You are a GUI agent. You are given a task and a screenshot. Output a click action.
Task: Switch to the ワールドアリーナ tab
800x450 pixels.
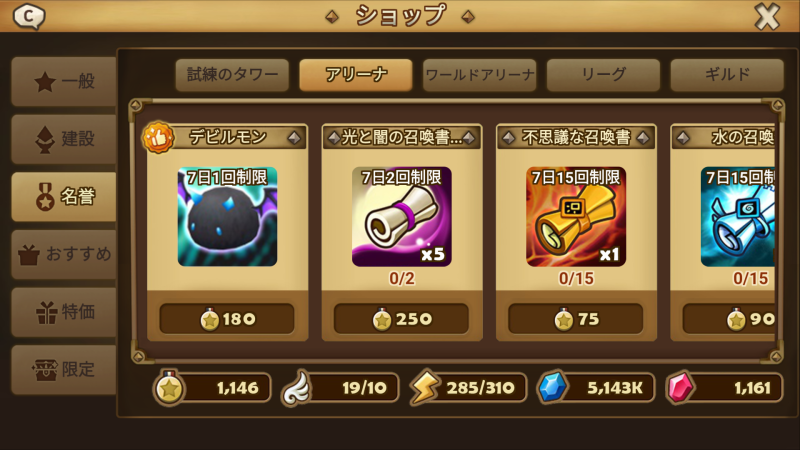[480, 75]
